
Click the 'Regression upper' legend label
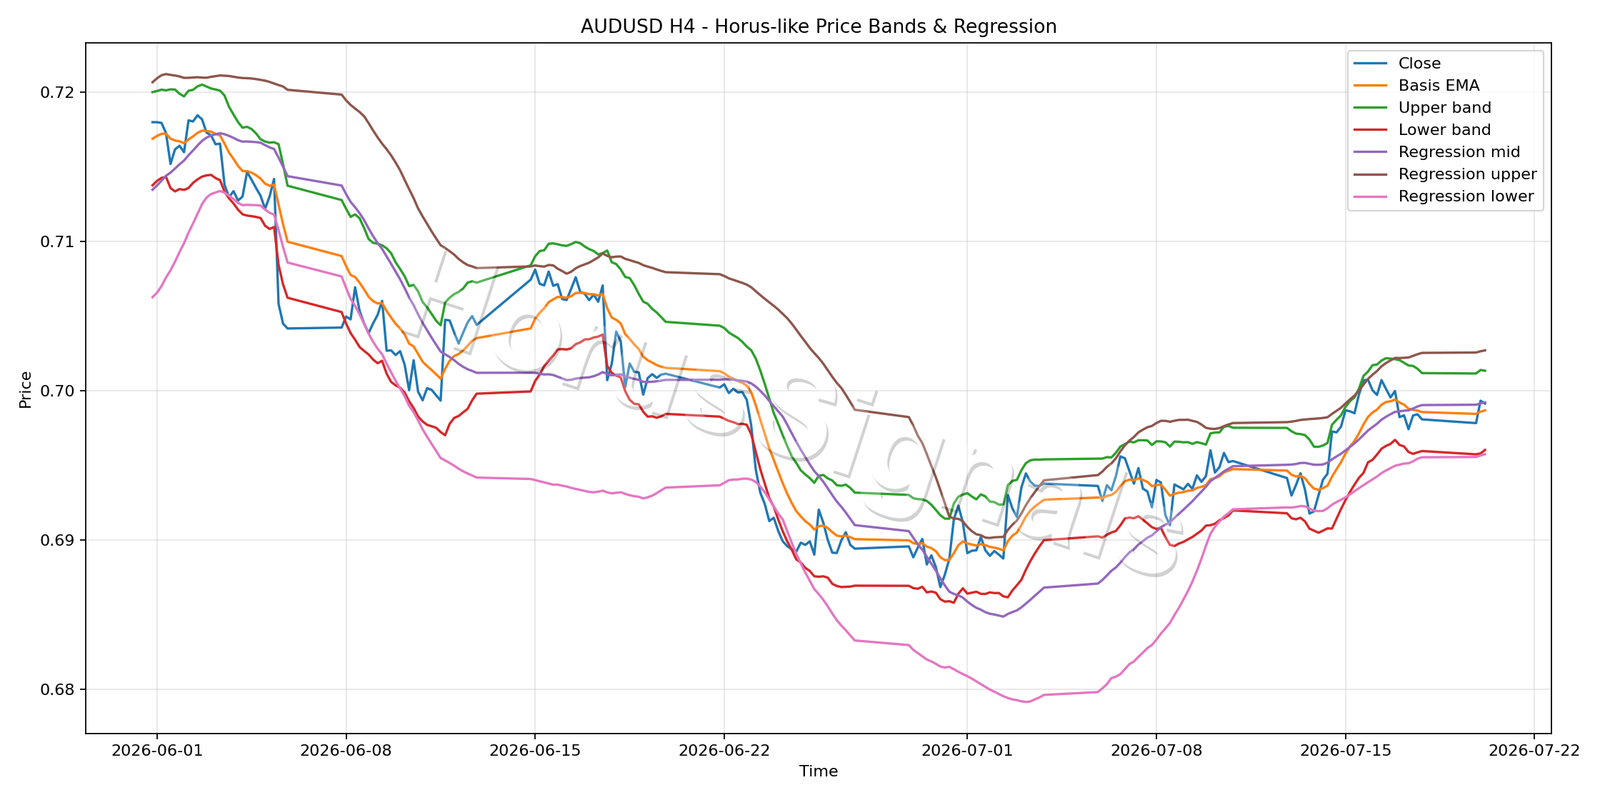click(1467, 174)
